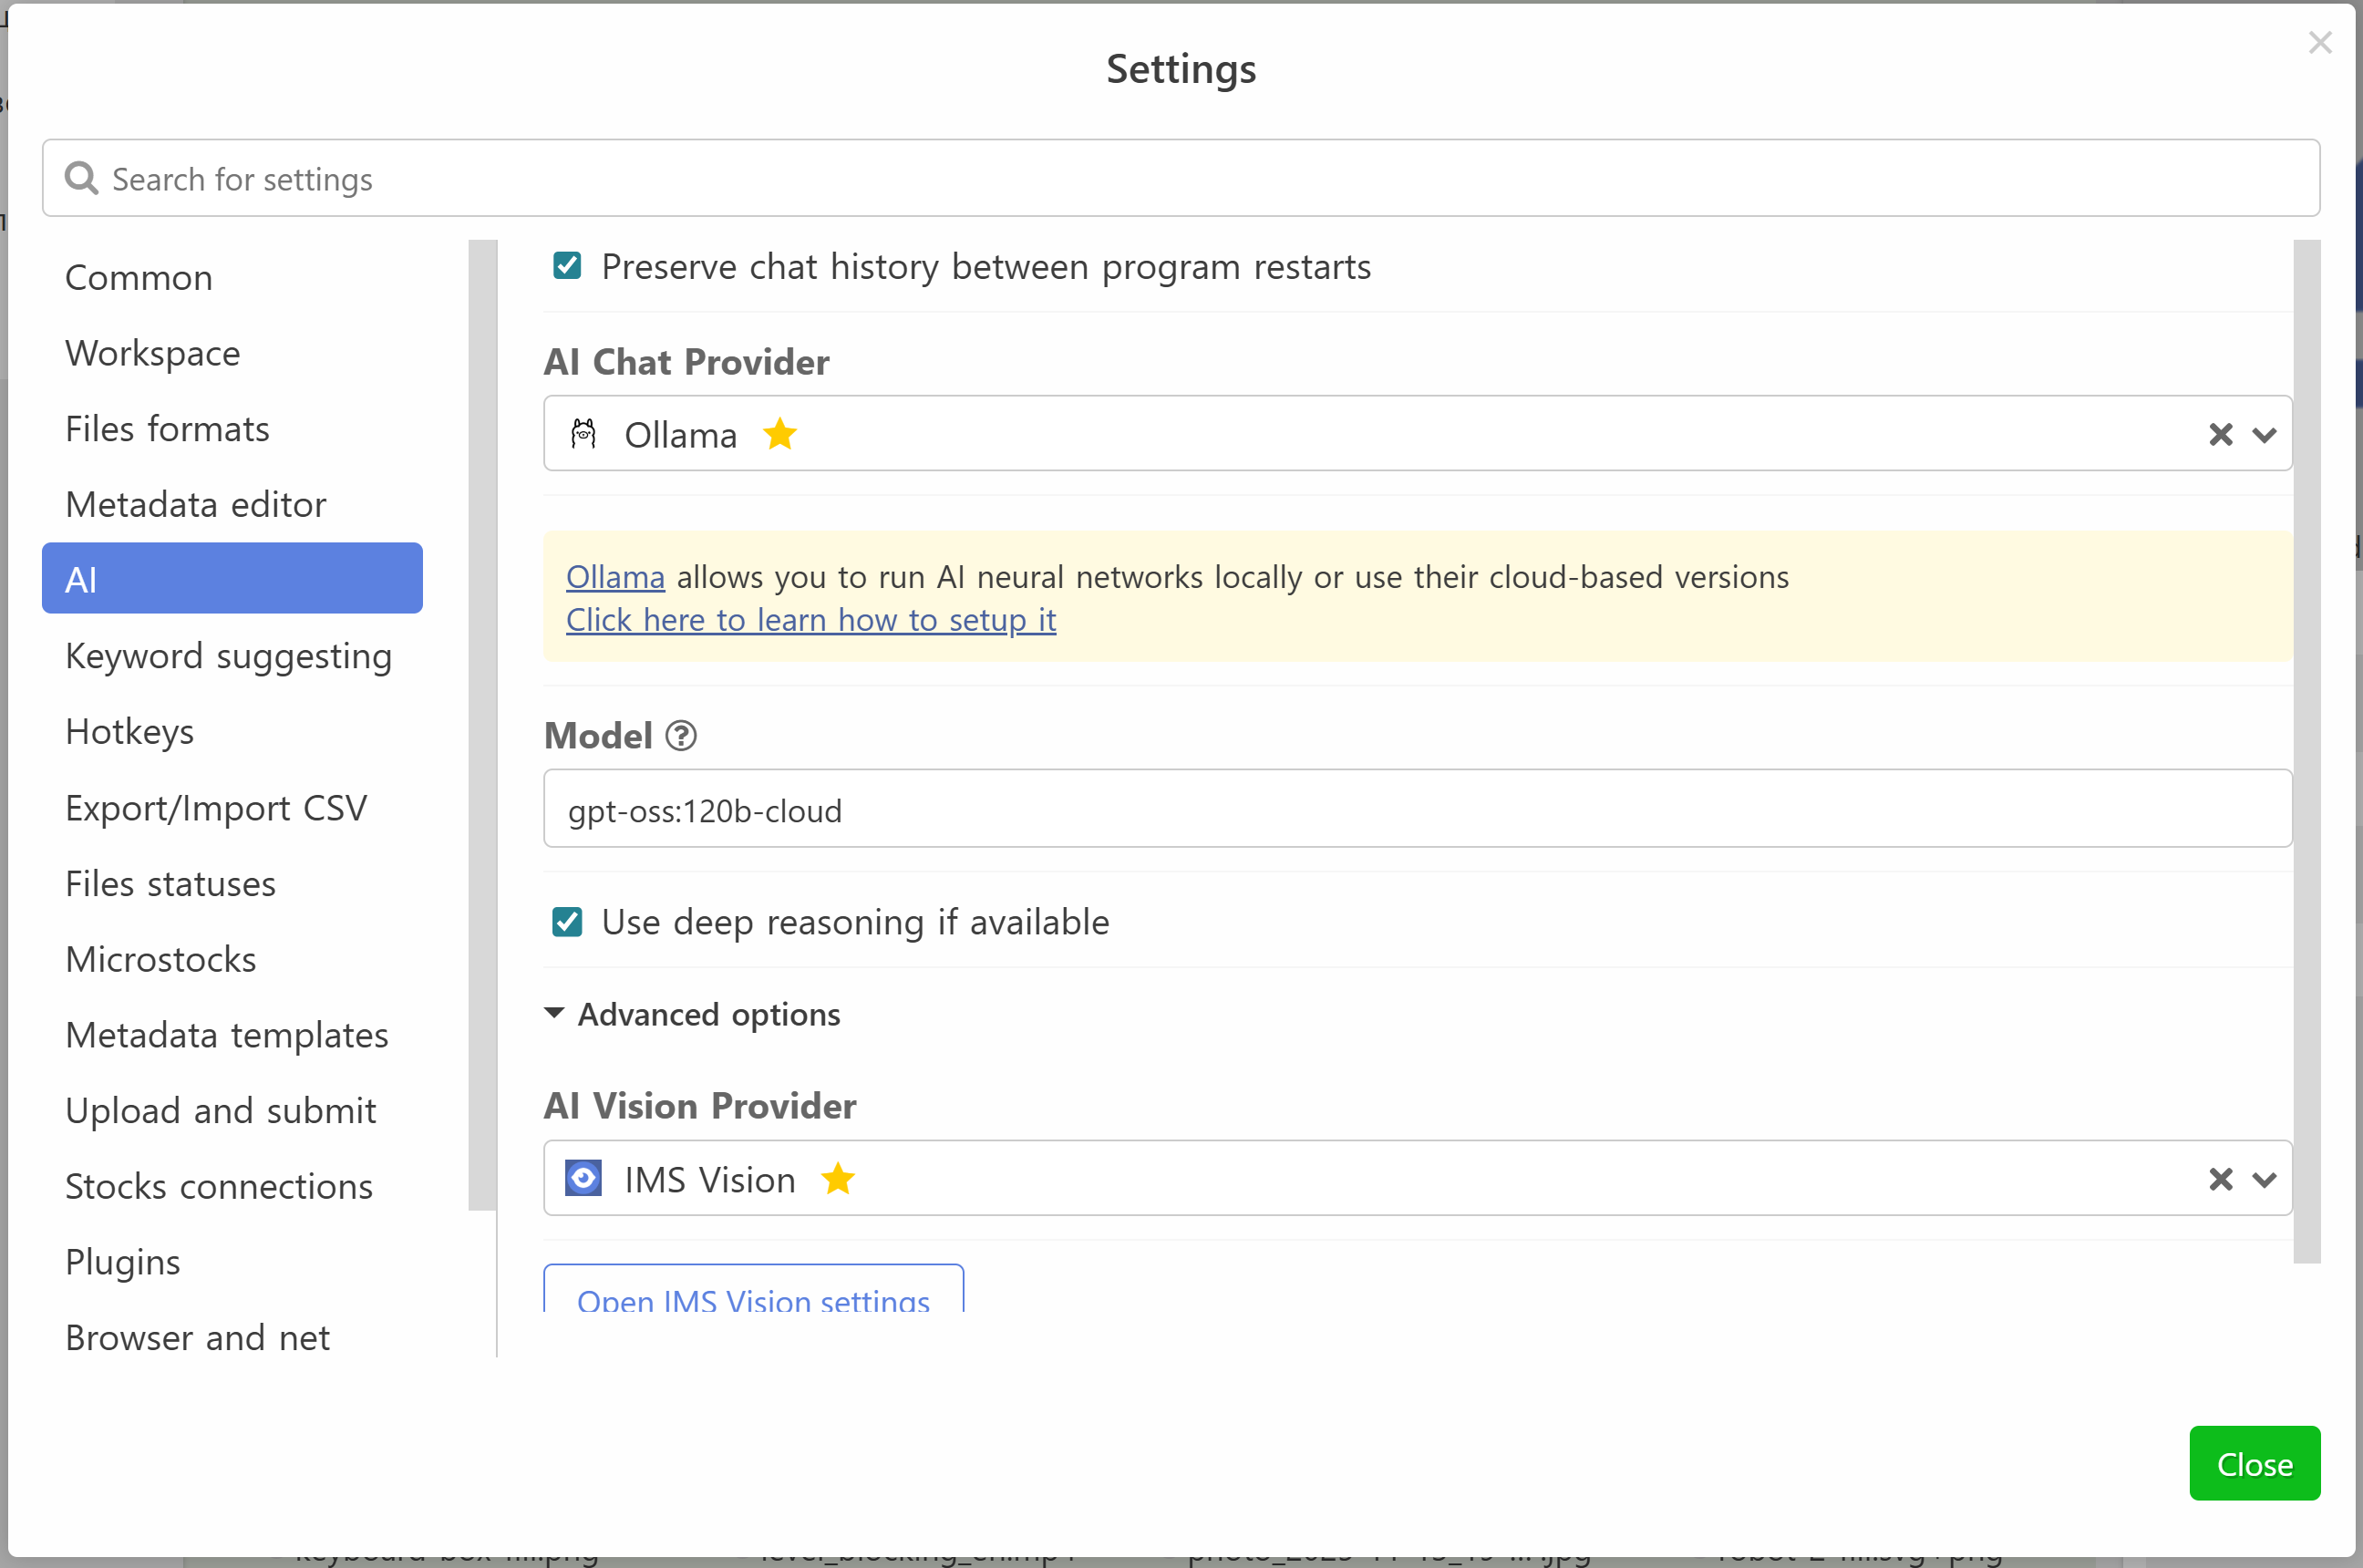The image size is (2363, 1568).
Task: Follow 'Click here to learn how to setup it' link
Action: (810, 620)
